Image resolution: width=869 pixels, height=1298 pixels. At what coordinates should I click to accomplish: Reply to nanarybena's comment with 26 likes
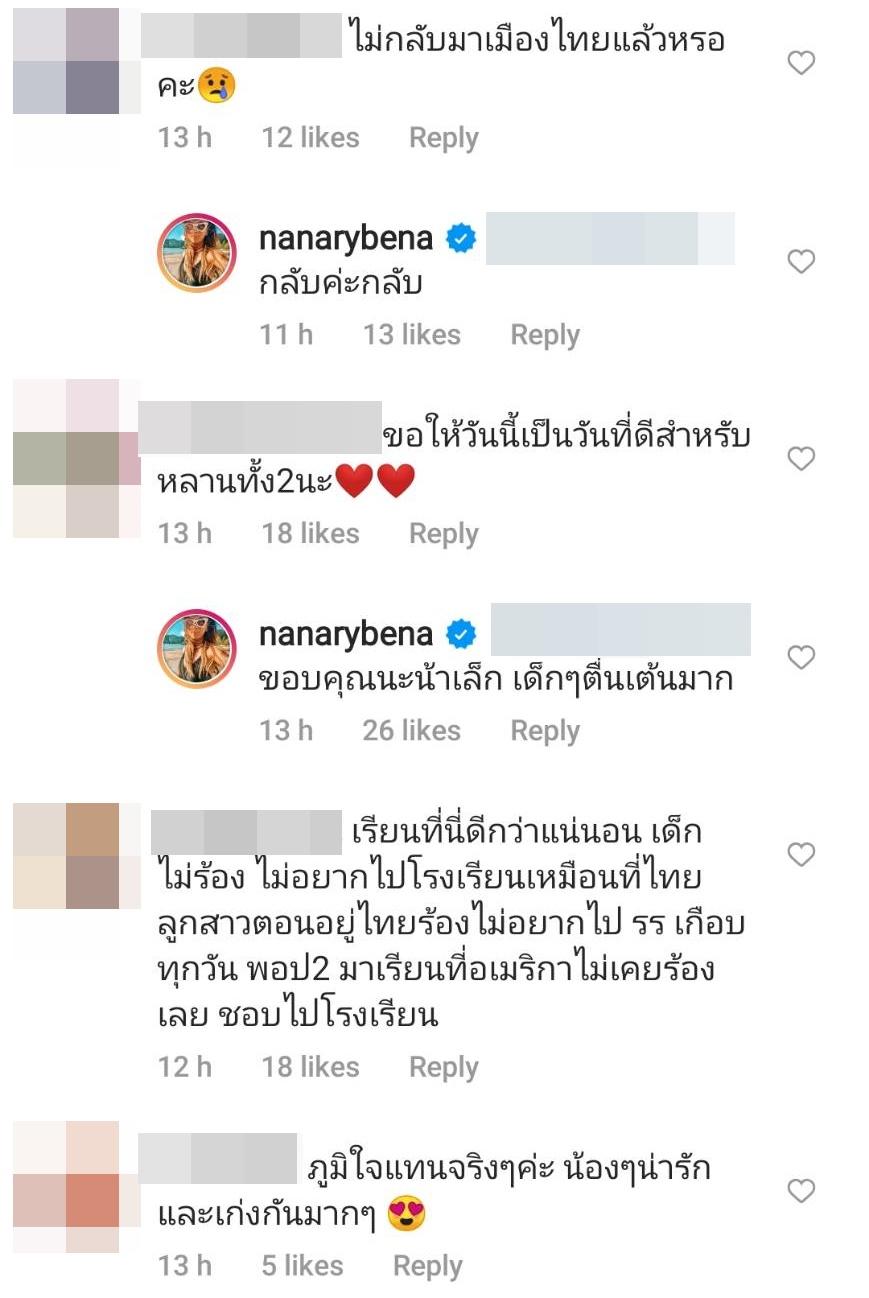(545, 731)
